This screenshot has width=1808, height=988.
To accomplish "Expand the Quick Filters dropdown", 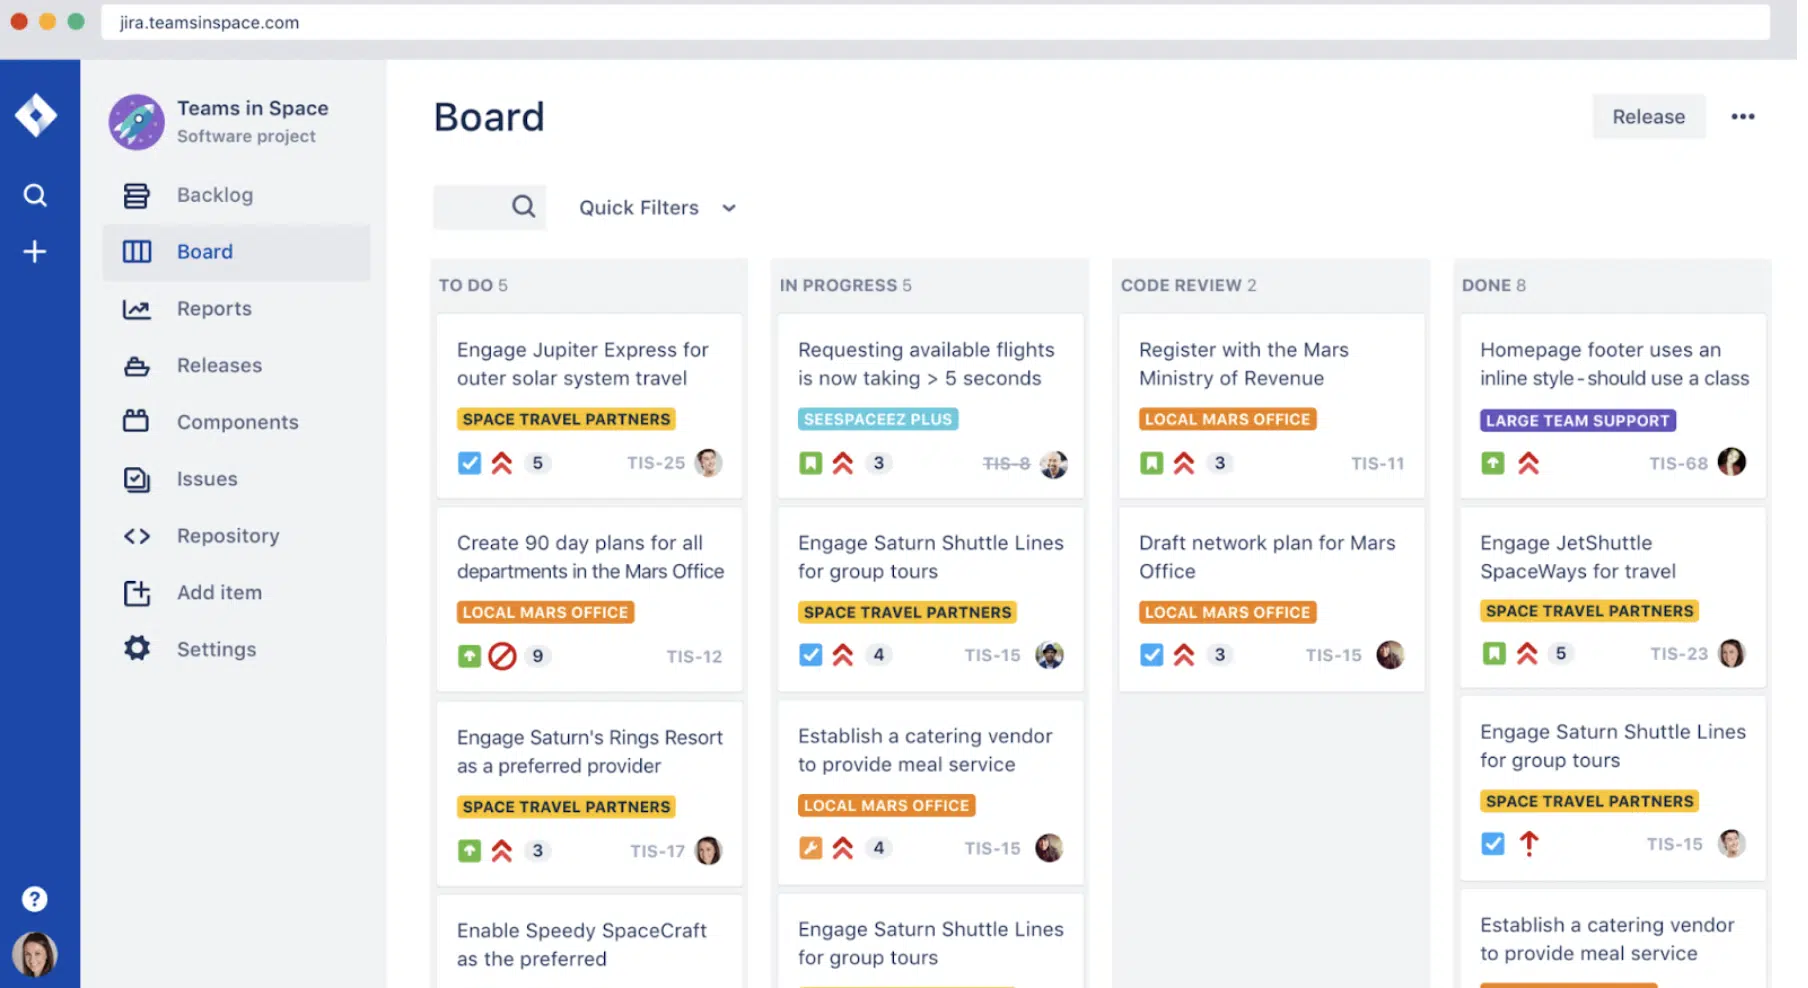I will tap(640, 208).
